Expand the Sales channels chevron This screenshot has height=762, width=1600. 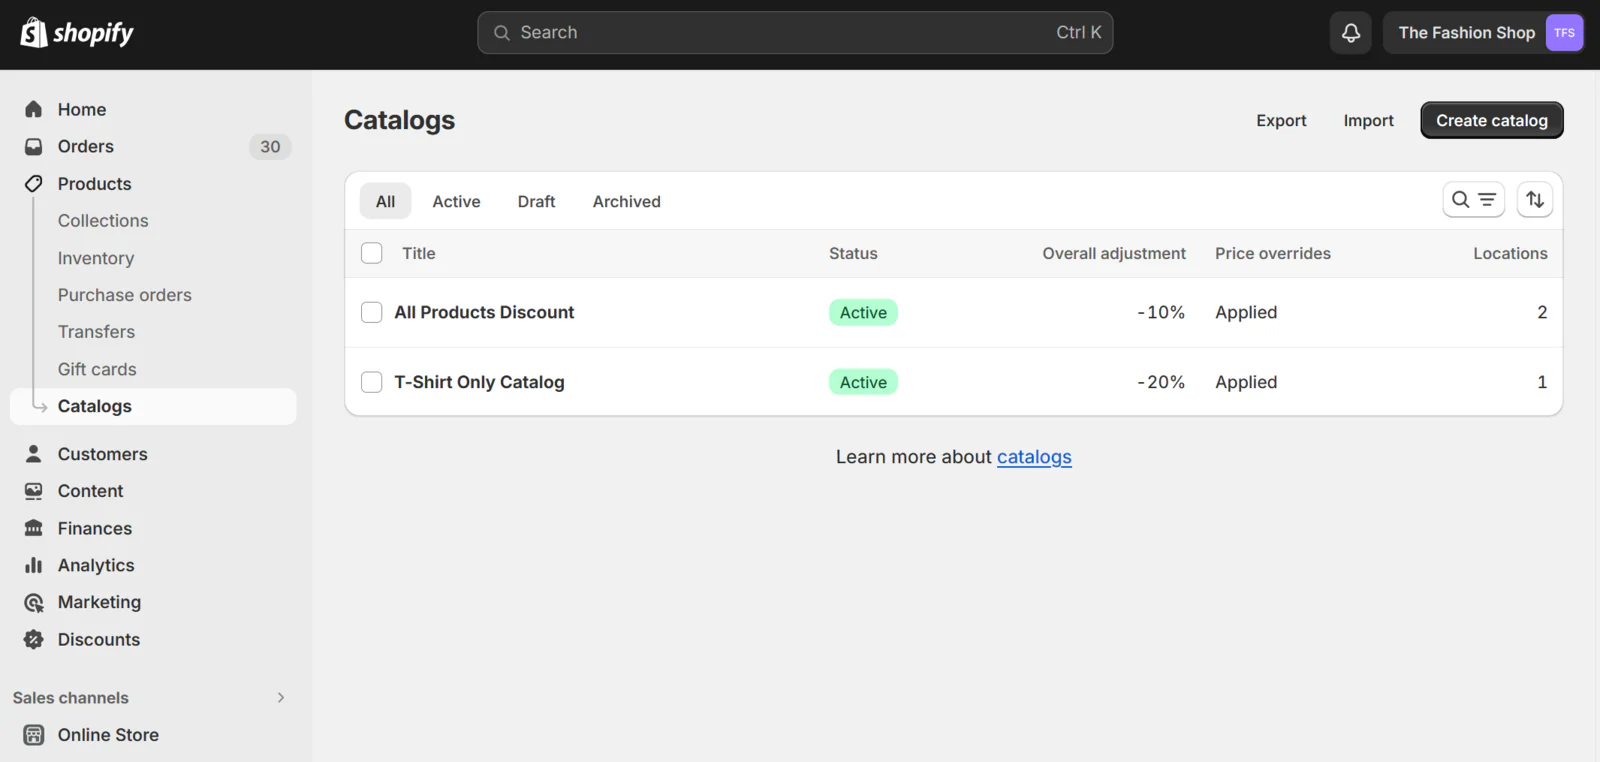(x=281, y=698)
